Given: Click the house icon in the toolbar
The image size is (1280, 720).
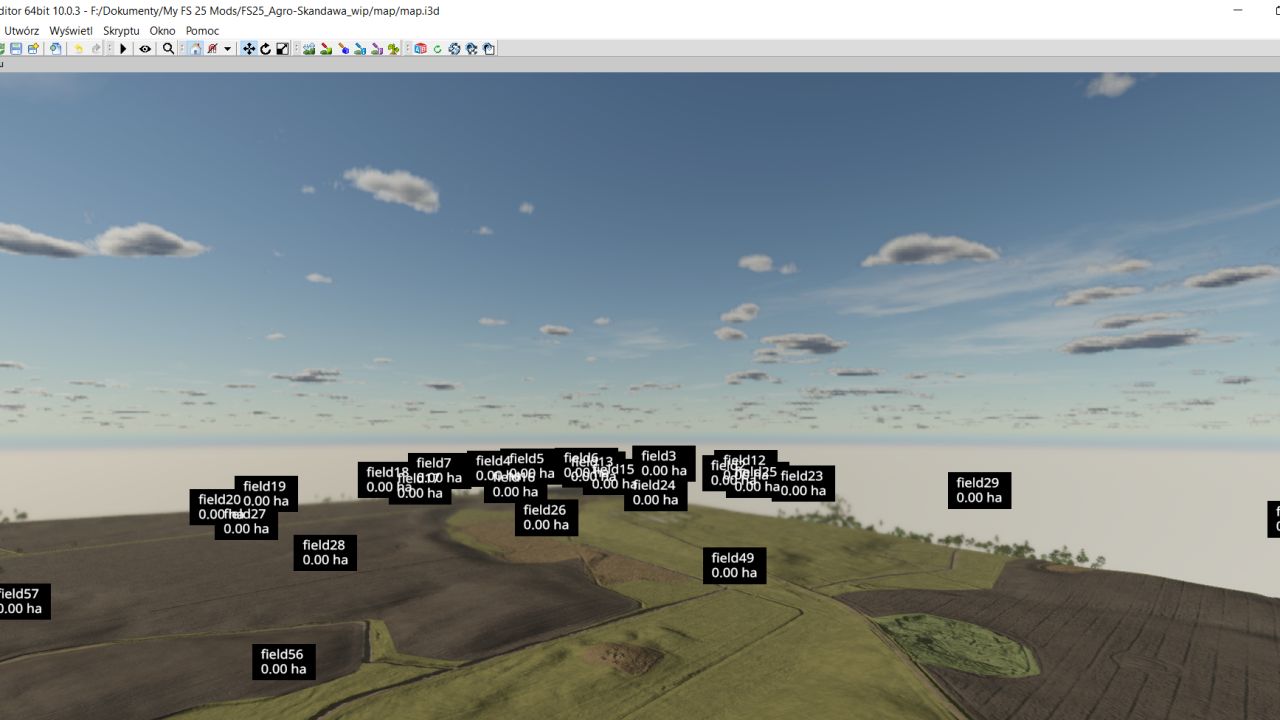Looking at the screenshot, I should click(195, 48).
